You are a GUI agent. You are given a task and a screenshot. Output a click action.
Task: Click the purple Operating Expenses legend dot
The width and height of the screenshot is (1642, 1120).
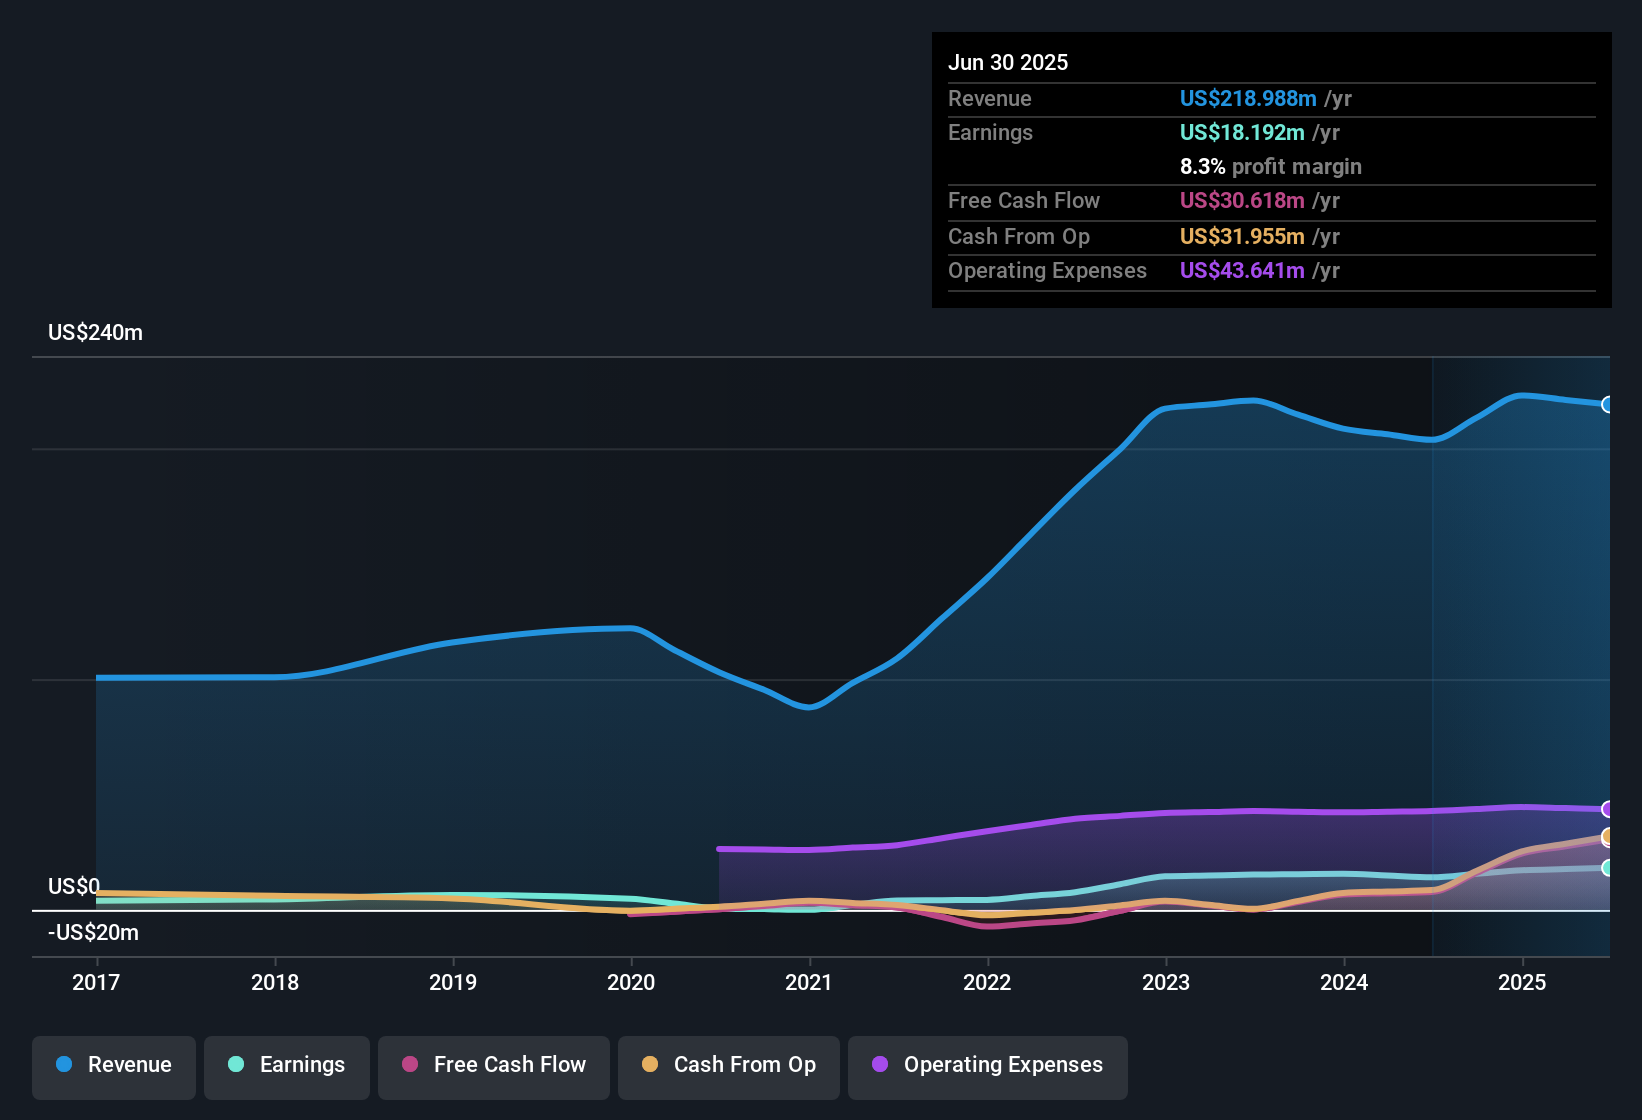pos(880,1065)
